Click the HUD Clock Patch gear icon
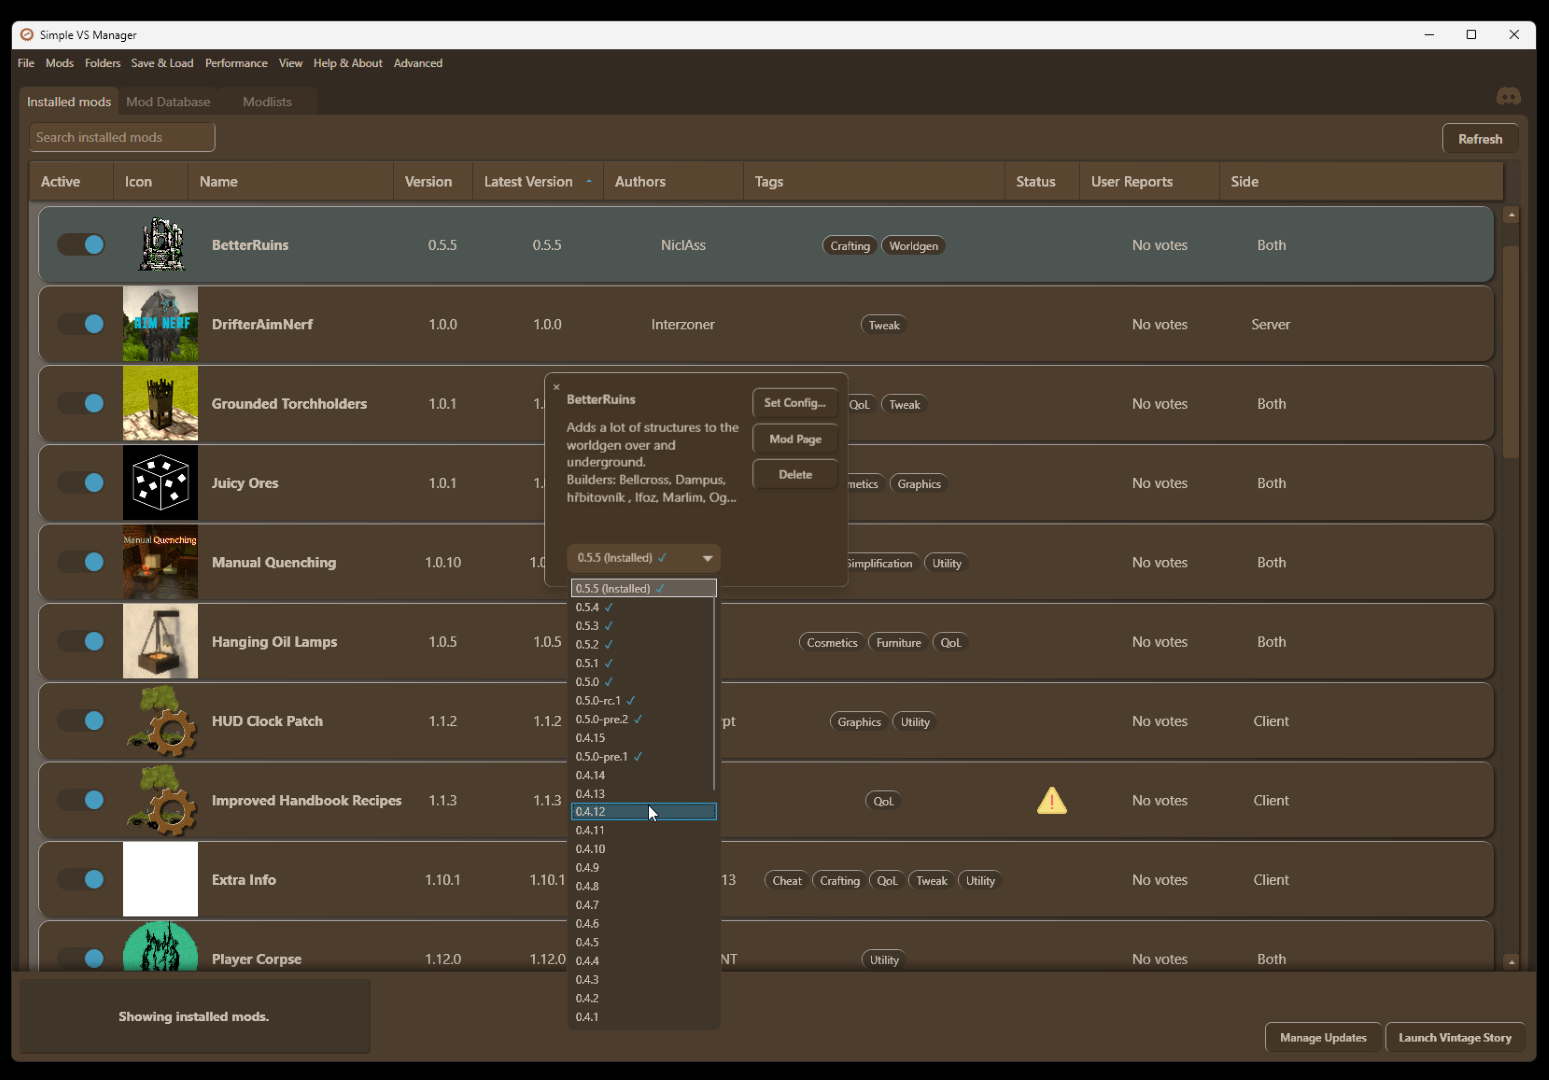 point(160,721)
